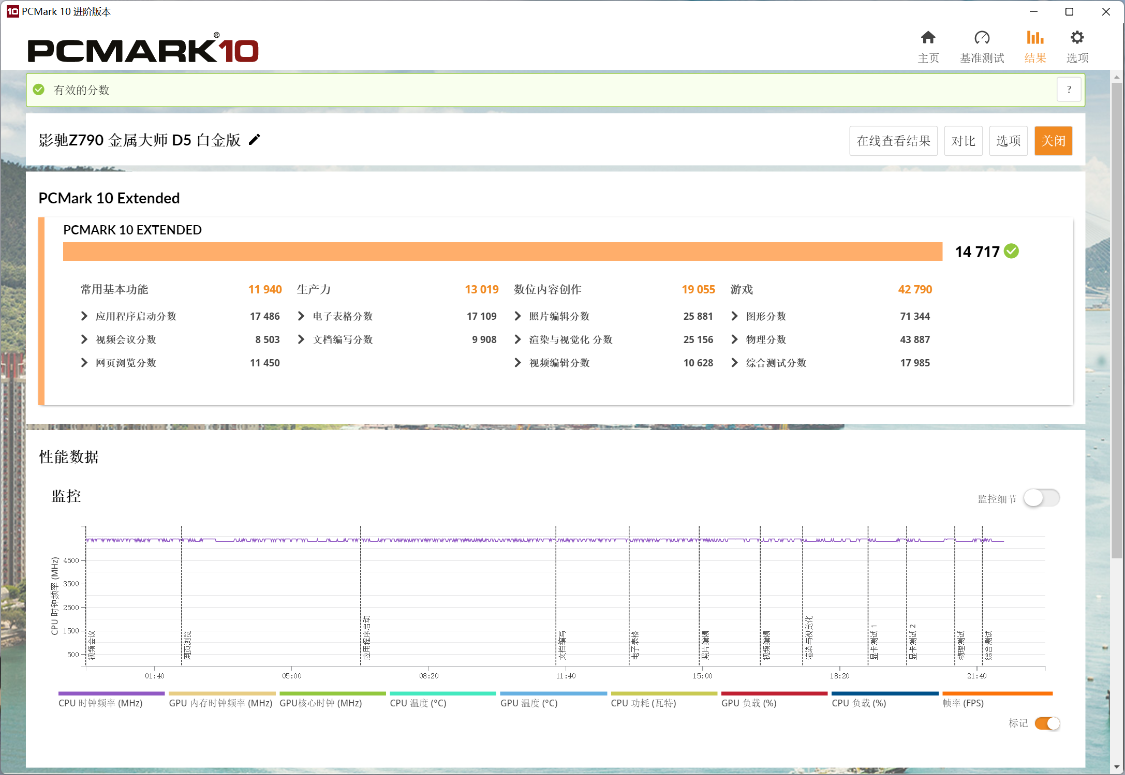The image size is (1125, 775).
Task: Select the Results (结果) bar chart icon
Action: [1035, 38]
